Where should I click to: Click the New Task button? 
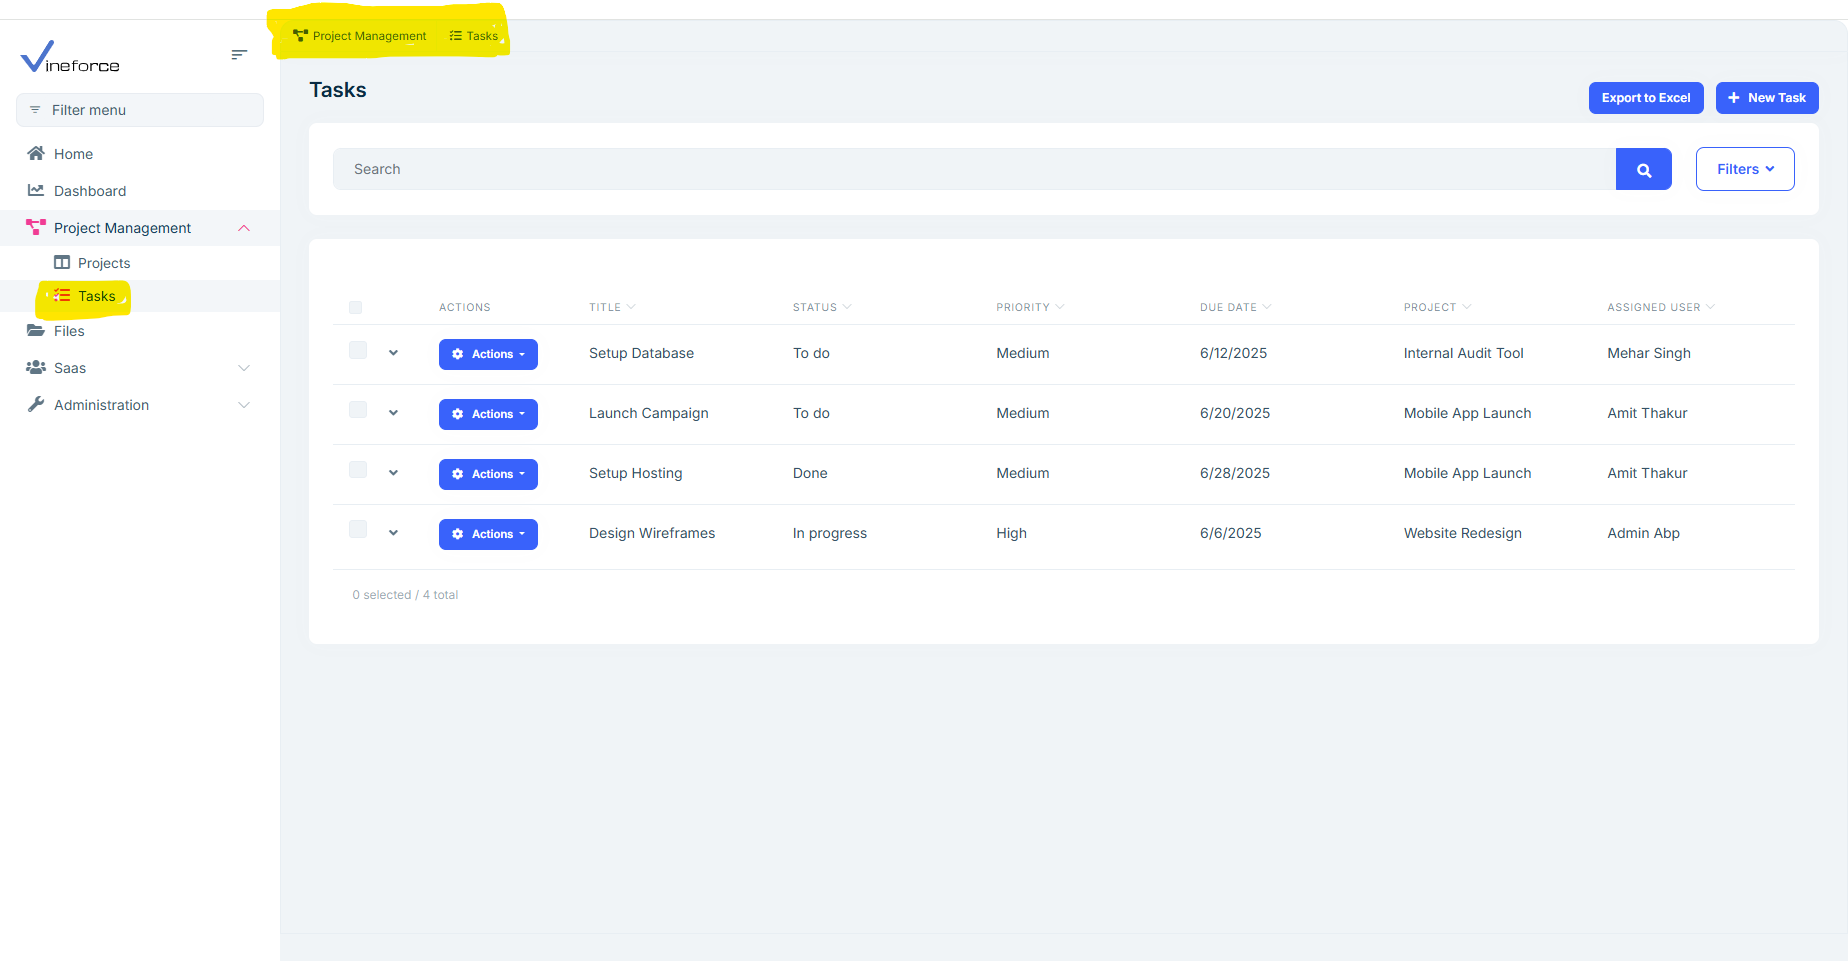pos(1767,98)
